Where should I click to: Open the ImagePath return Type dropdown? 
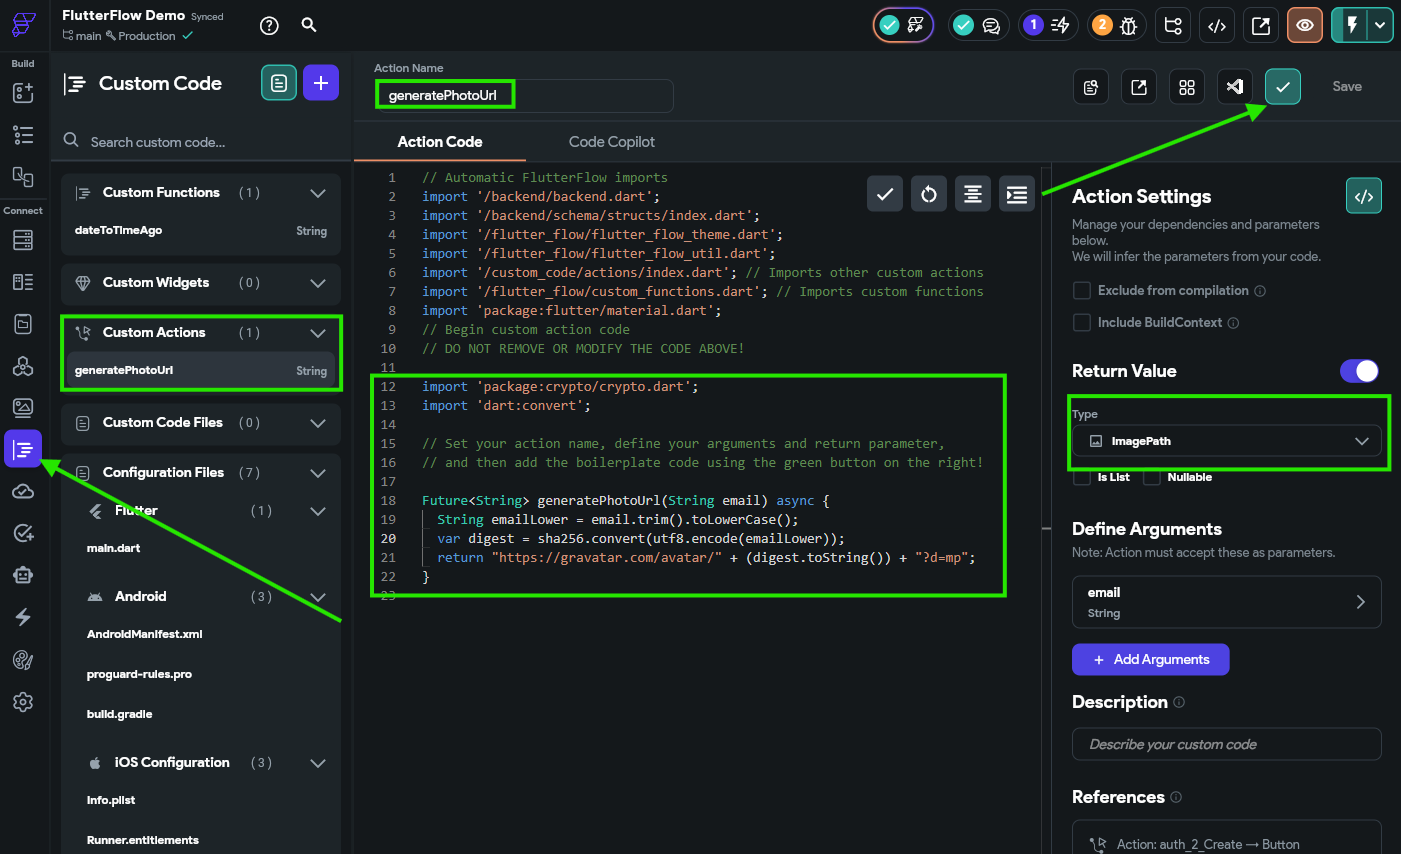(1227, 441)
